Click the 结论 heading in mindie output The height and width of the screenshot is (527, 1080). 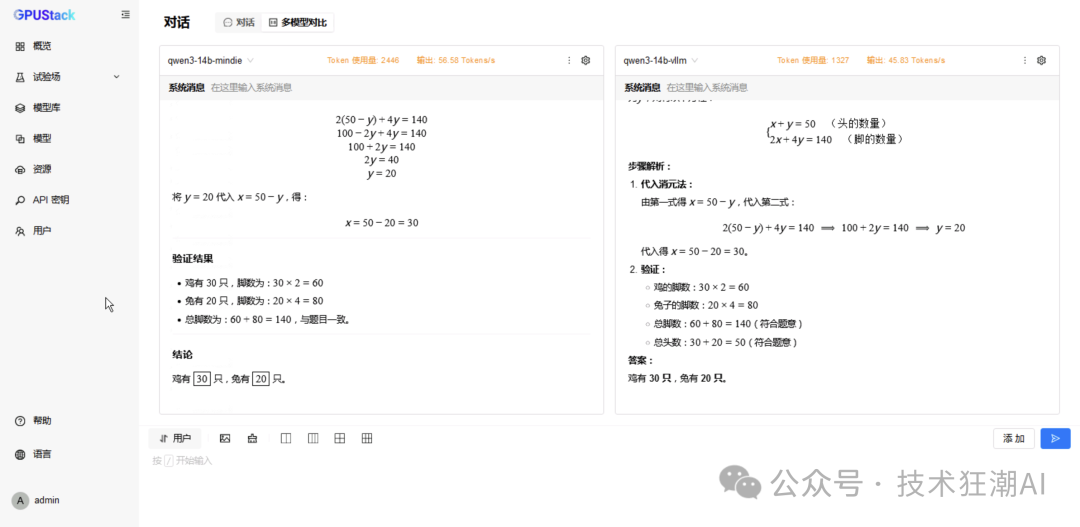(x=183, y=355)
